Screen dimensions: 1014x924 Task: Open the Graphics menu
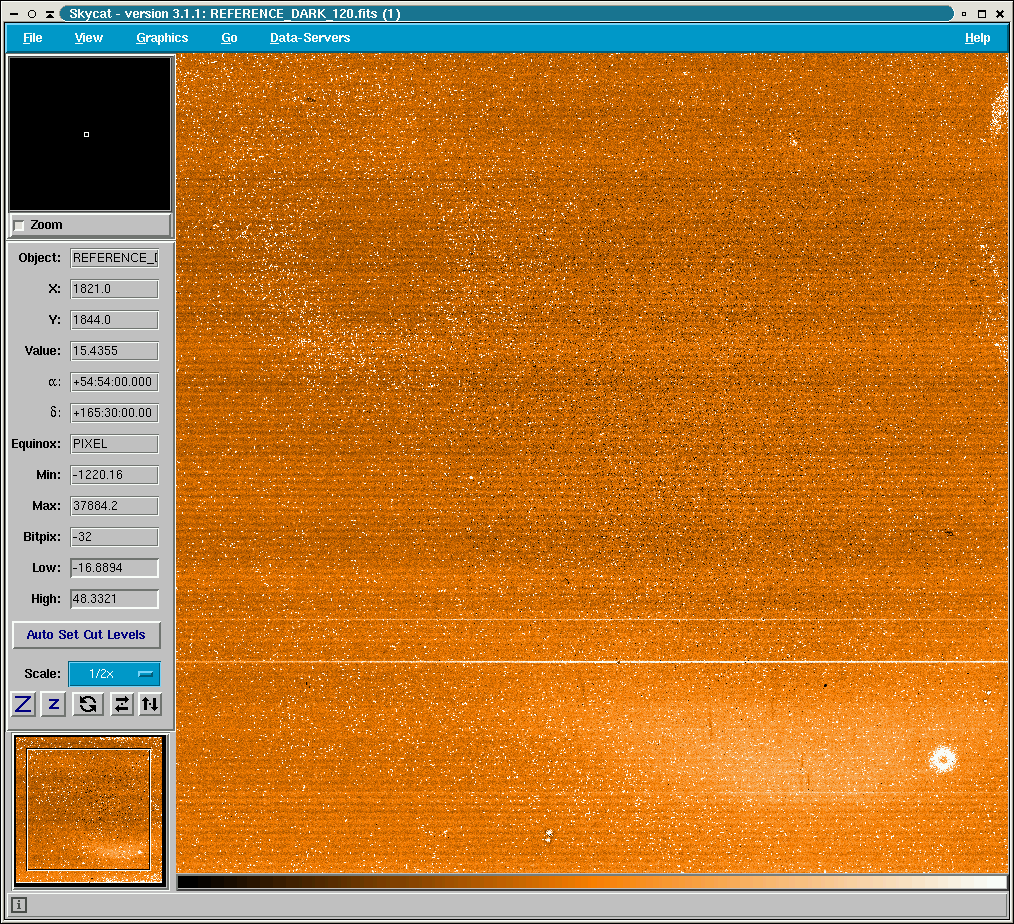pyautogui.click(x=162, y=38)
